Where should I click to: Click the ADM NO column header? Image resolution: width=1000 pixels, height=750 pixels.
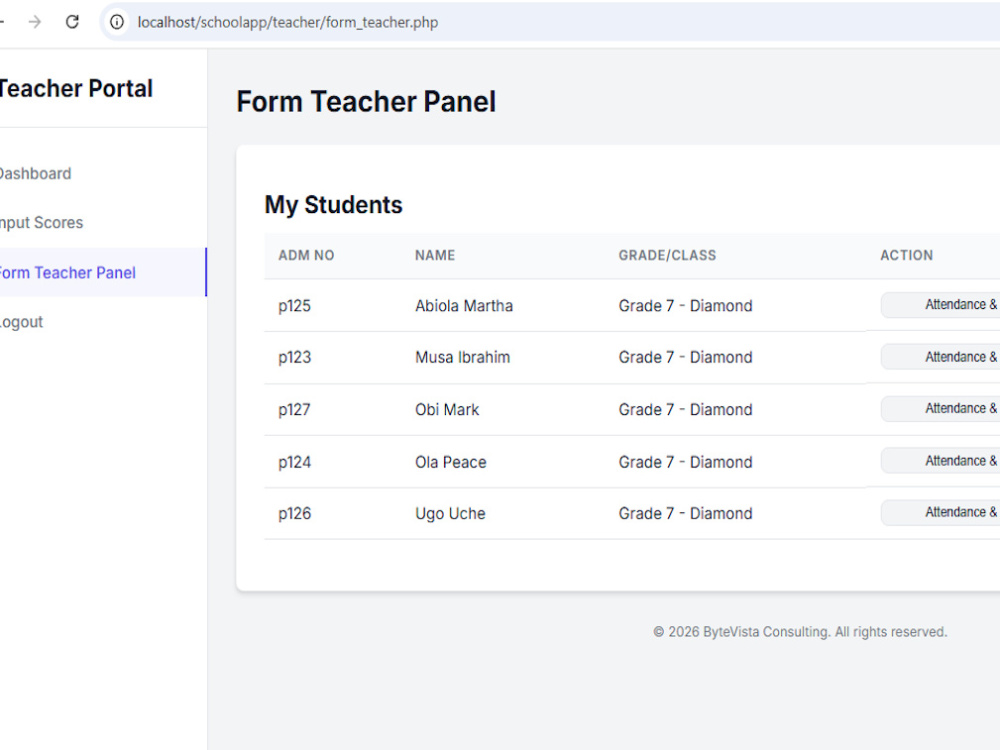306,255
